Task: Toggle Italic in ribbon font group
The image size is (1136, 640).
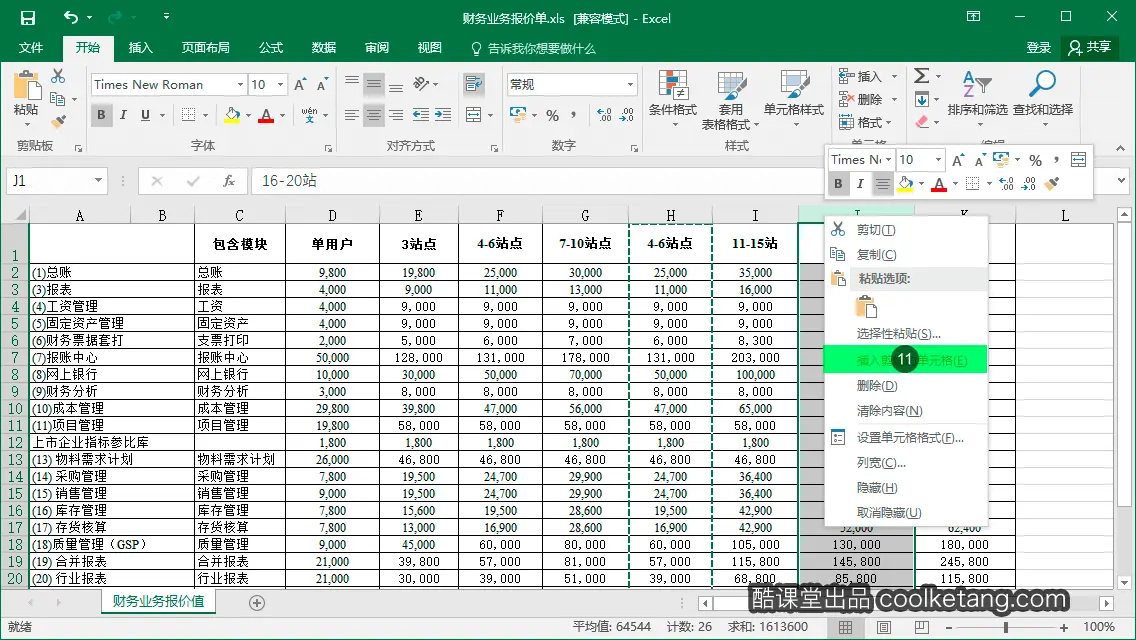Action: click(x=123, y=115)
